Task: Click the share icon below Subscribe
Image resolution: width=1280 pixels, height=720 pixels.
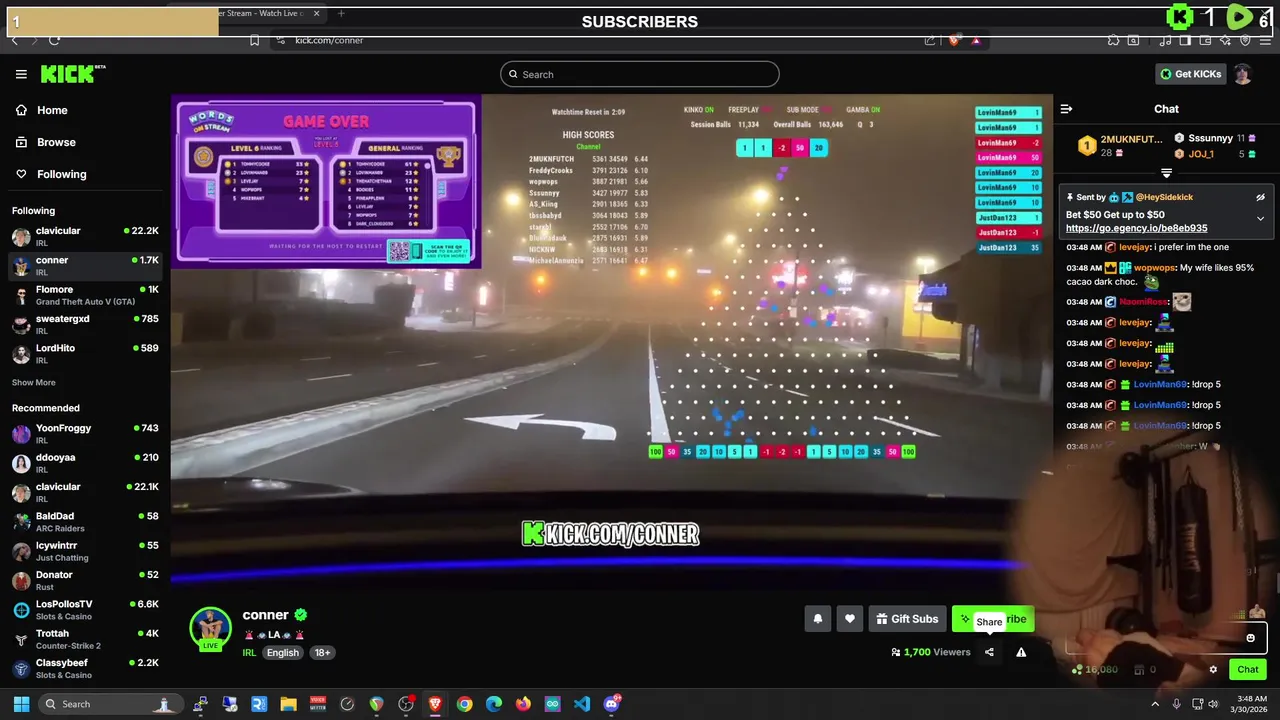Action: 989,652
